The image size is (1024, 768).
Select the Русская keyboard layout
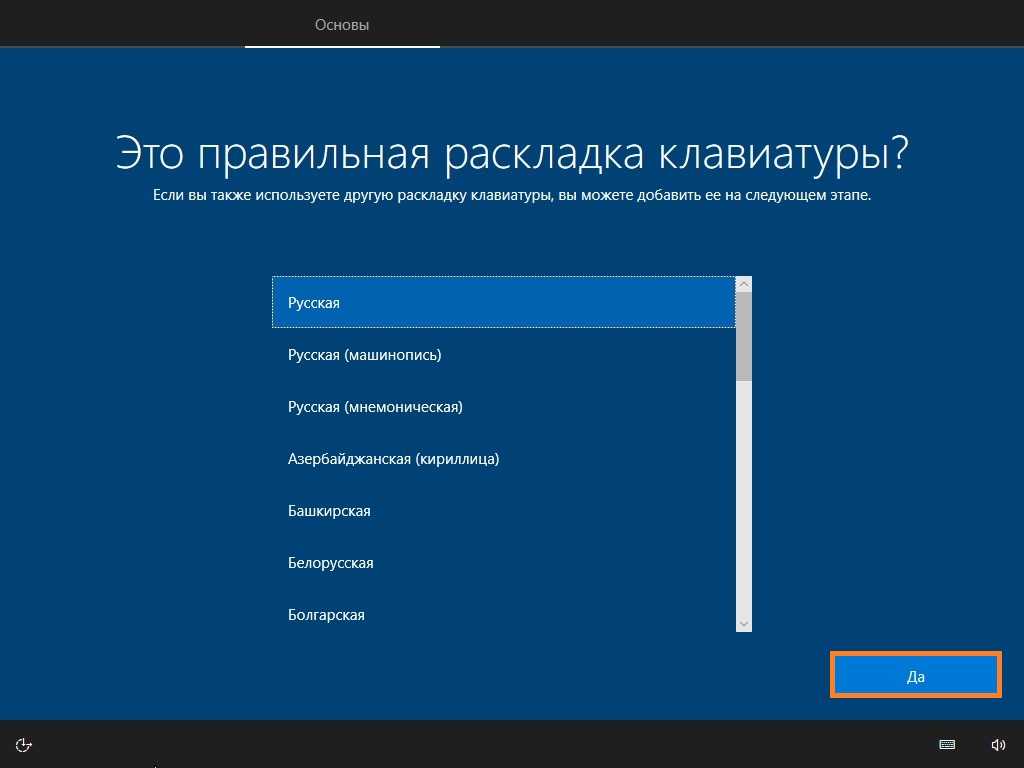pos(504,303)
